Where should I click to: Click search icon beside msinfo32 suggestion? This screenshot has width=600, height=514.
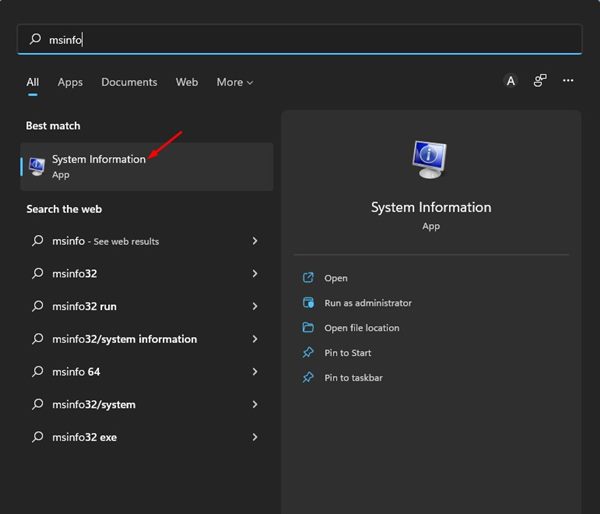click(38, 273)
